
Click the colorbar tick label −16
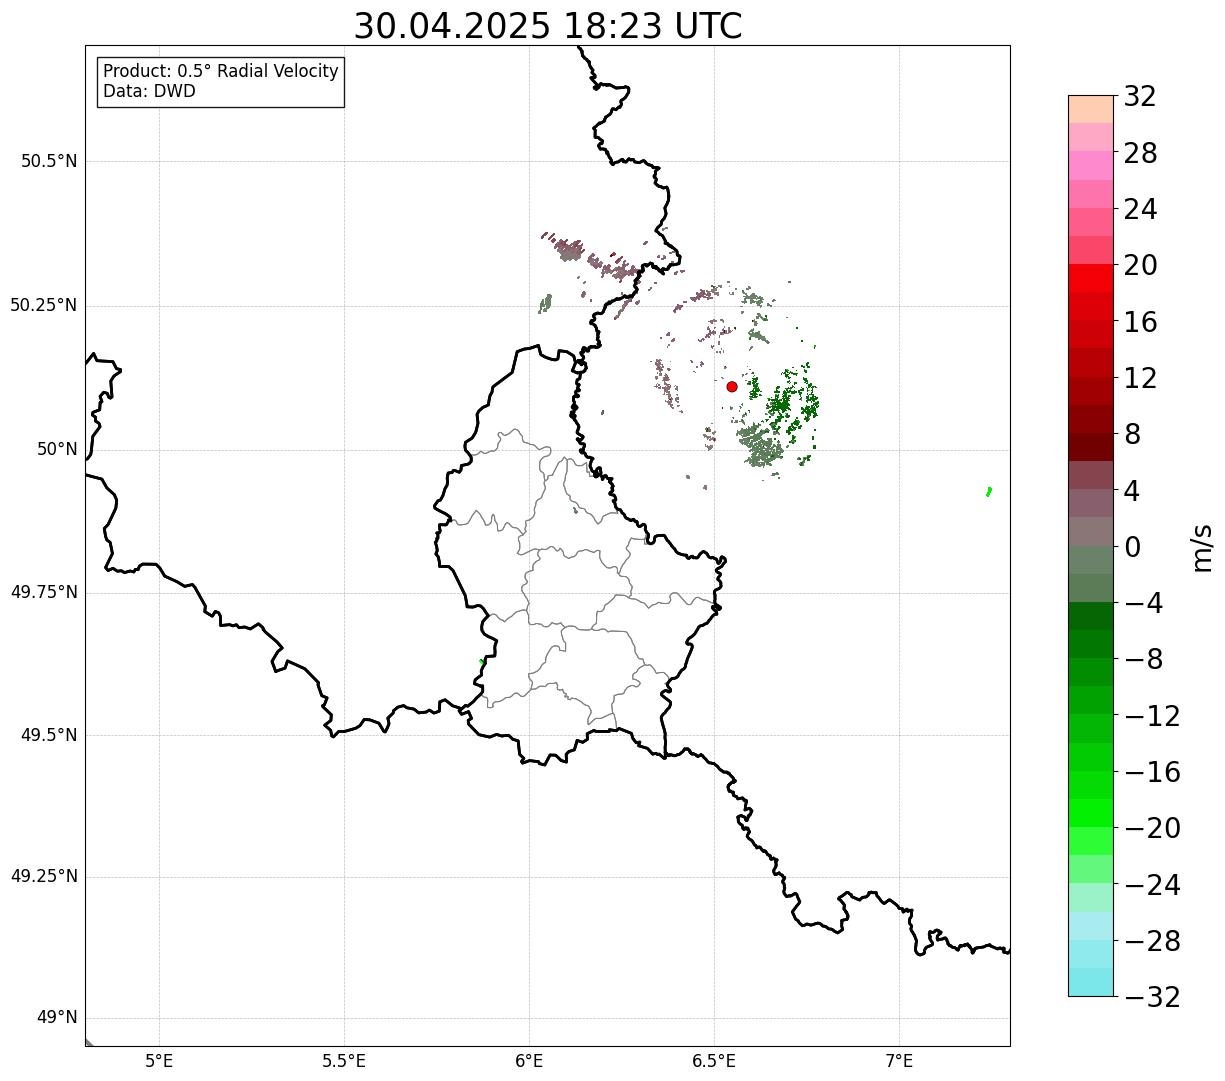(1152, 772)
